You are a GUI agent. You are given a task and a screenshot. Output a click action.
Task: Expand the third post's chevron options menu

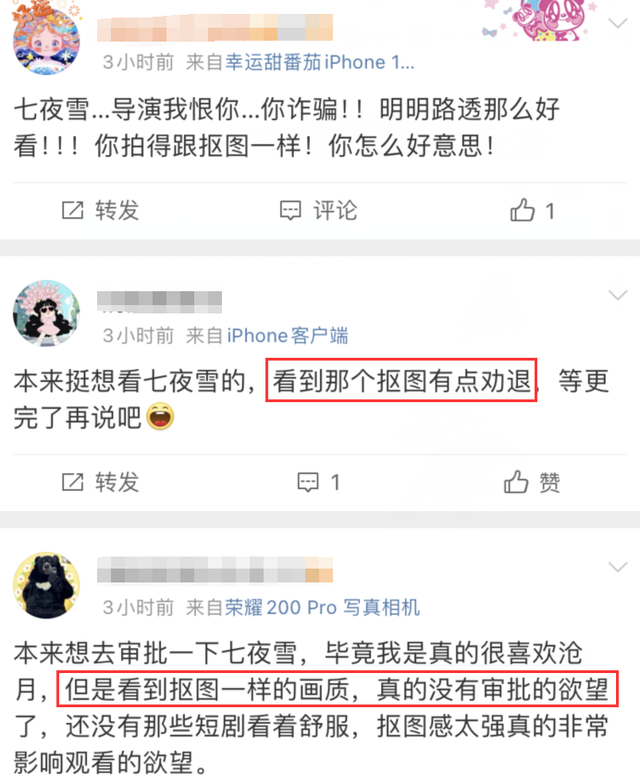(x=618, y=568)
